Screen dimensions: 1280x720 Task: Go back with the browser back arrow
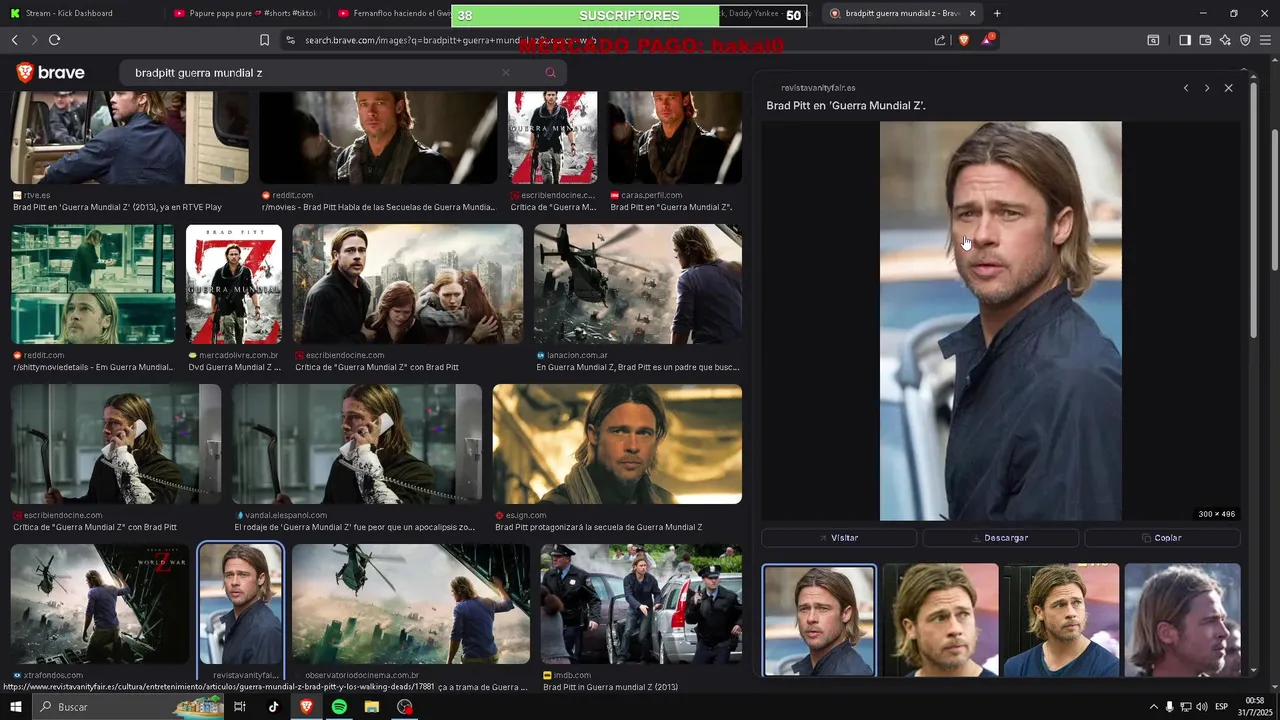(14, 40)
